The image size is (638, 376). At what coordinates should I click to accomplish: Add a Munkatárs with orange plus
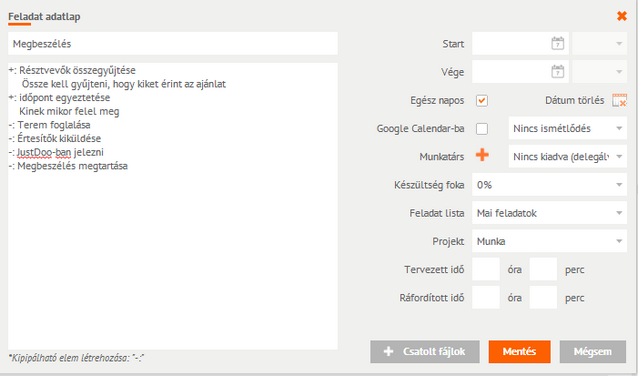[482, 155]
